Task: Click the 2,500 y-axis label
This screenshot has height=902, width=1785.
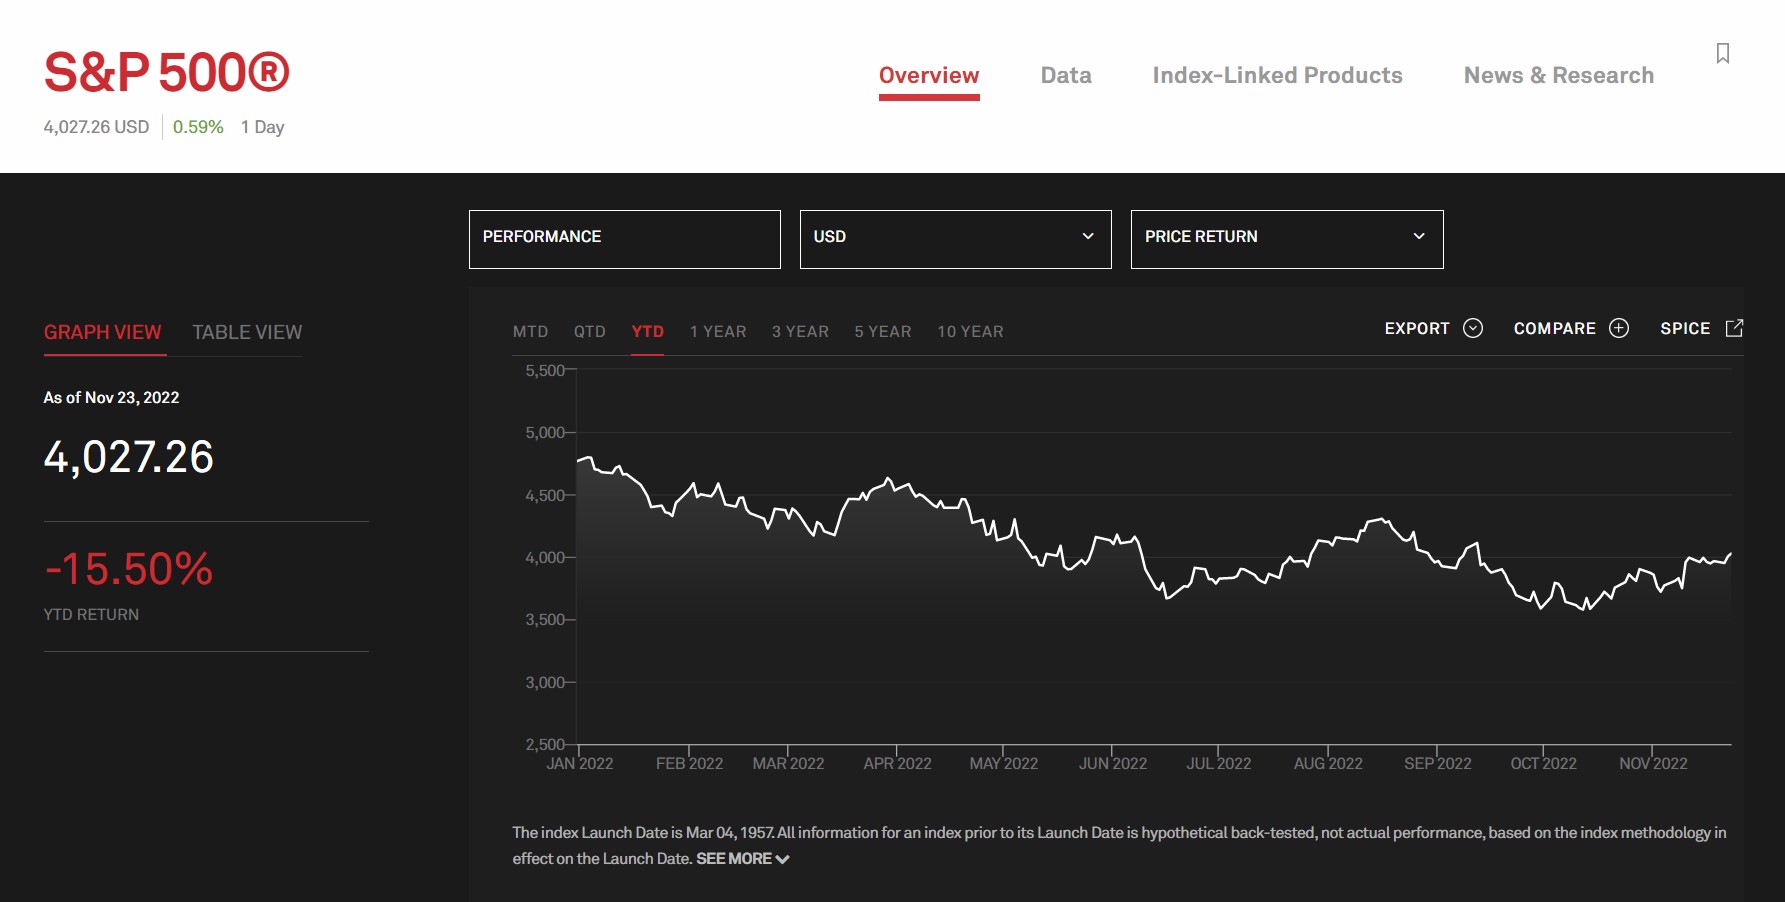Action: click(545, 745)
